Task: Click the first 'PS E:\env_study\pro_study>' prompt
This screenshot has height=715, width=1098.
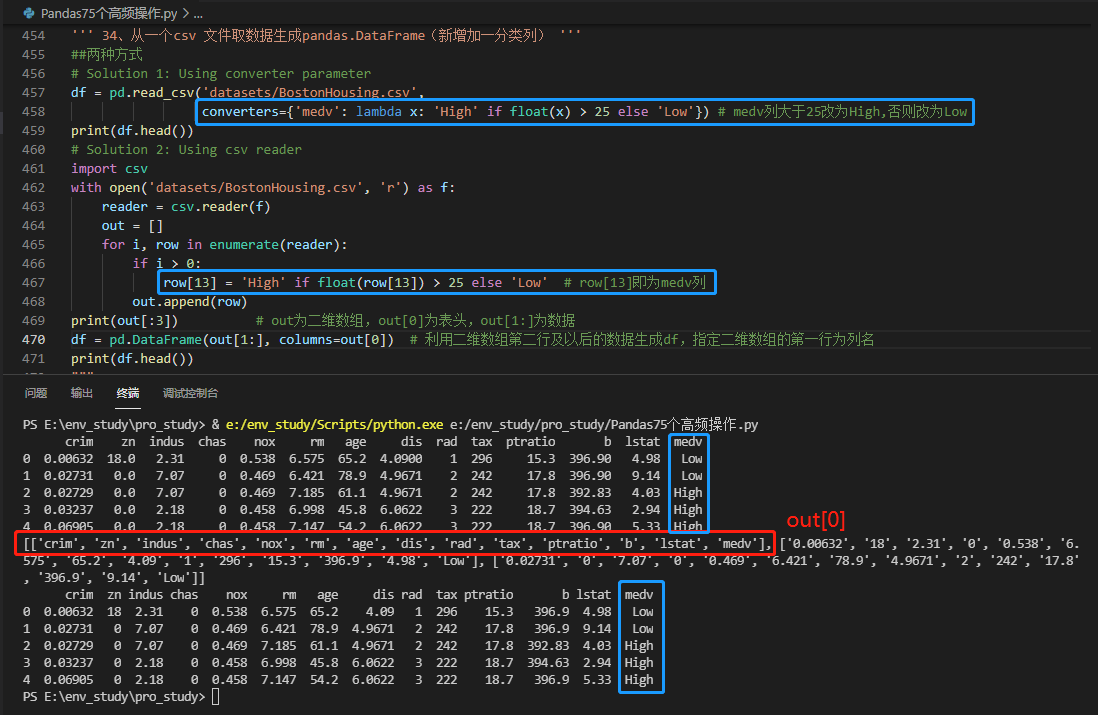Action: pos(114,424)
